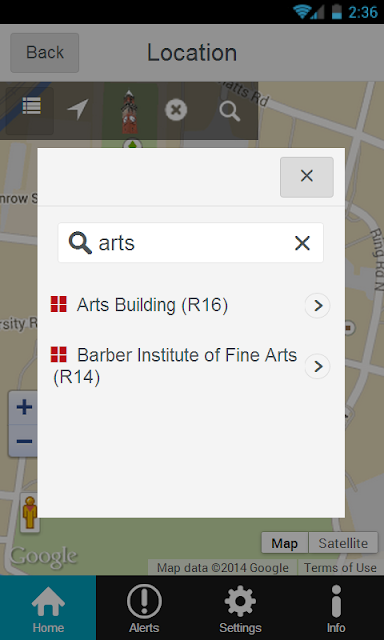The width and height of the screenshot is (384, 640).
Task: Close the search popup dialog
Action: click(x=306, y=177)
